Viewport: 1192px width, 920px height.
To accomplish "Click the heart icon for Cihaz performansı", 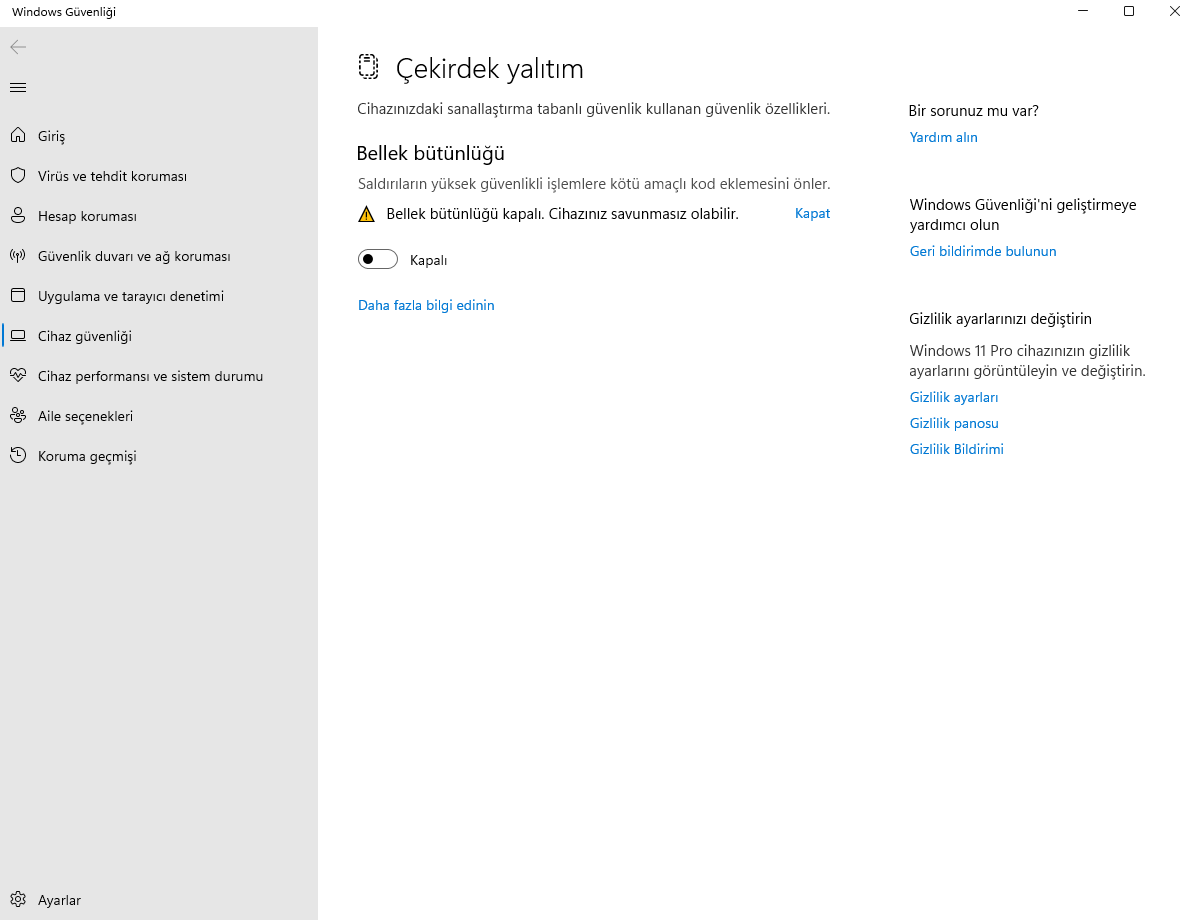I will pyautogui.click(x=18, y=376).
